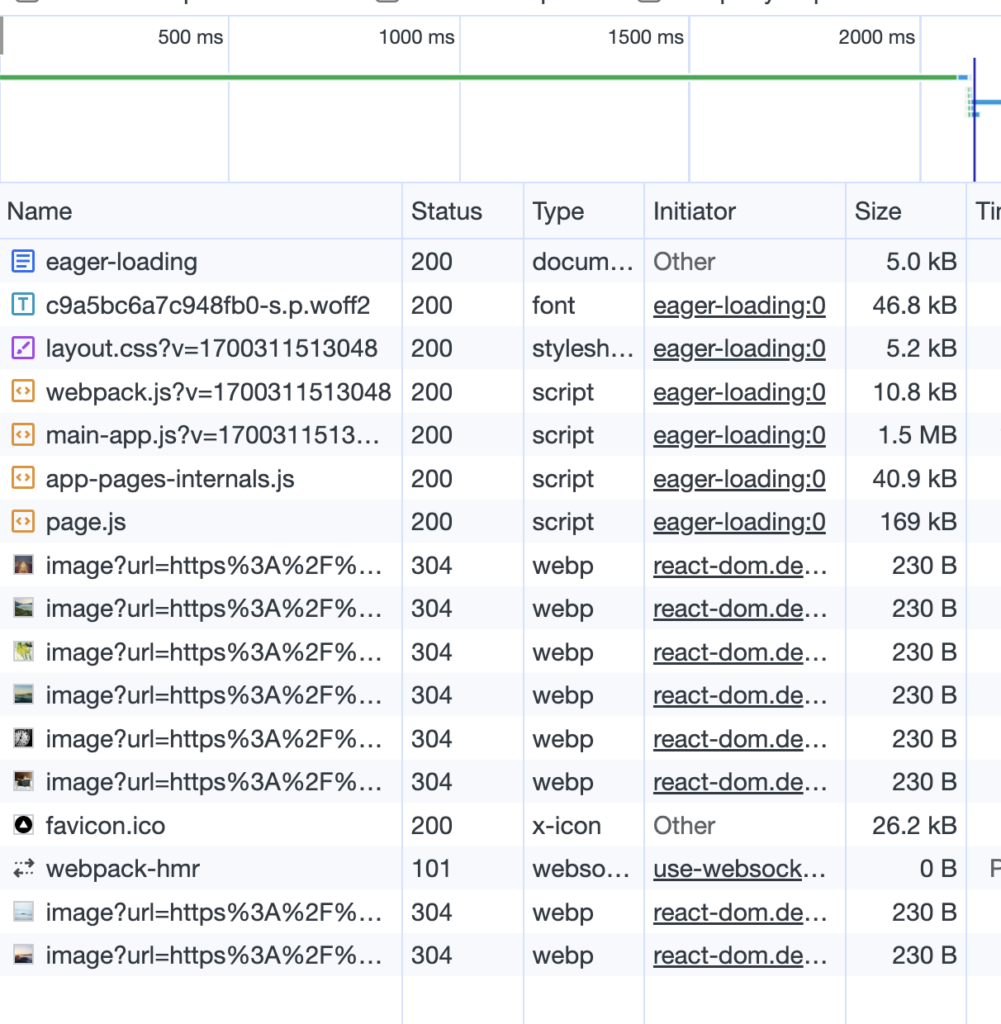Click the websocket arrows icon beside webpack-hmr
This screenshot has height=1024, width=1001.
(24, 869)
